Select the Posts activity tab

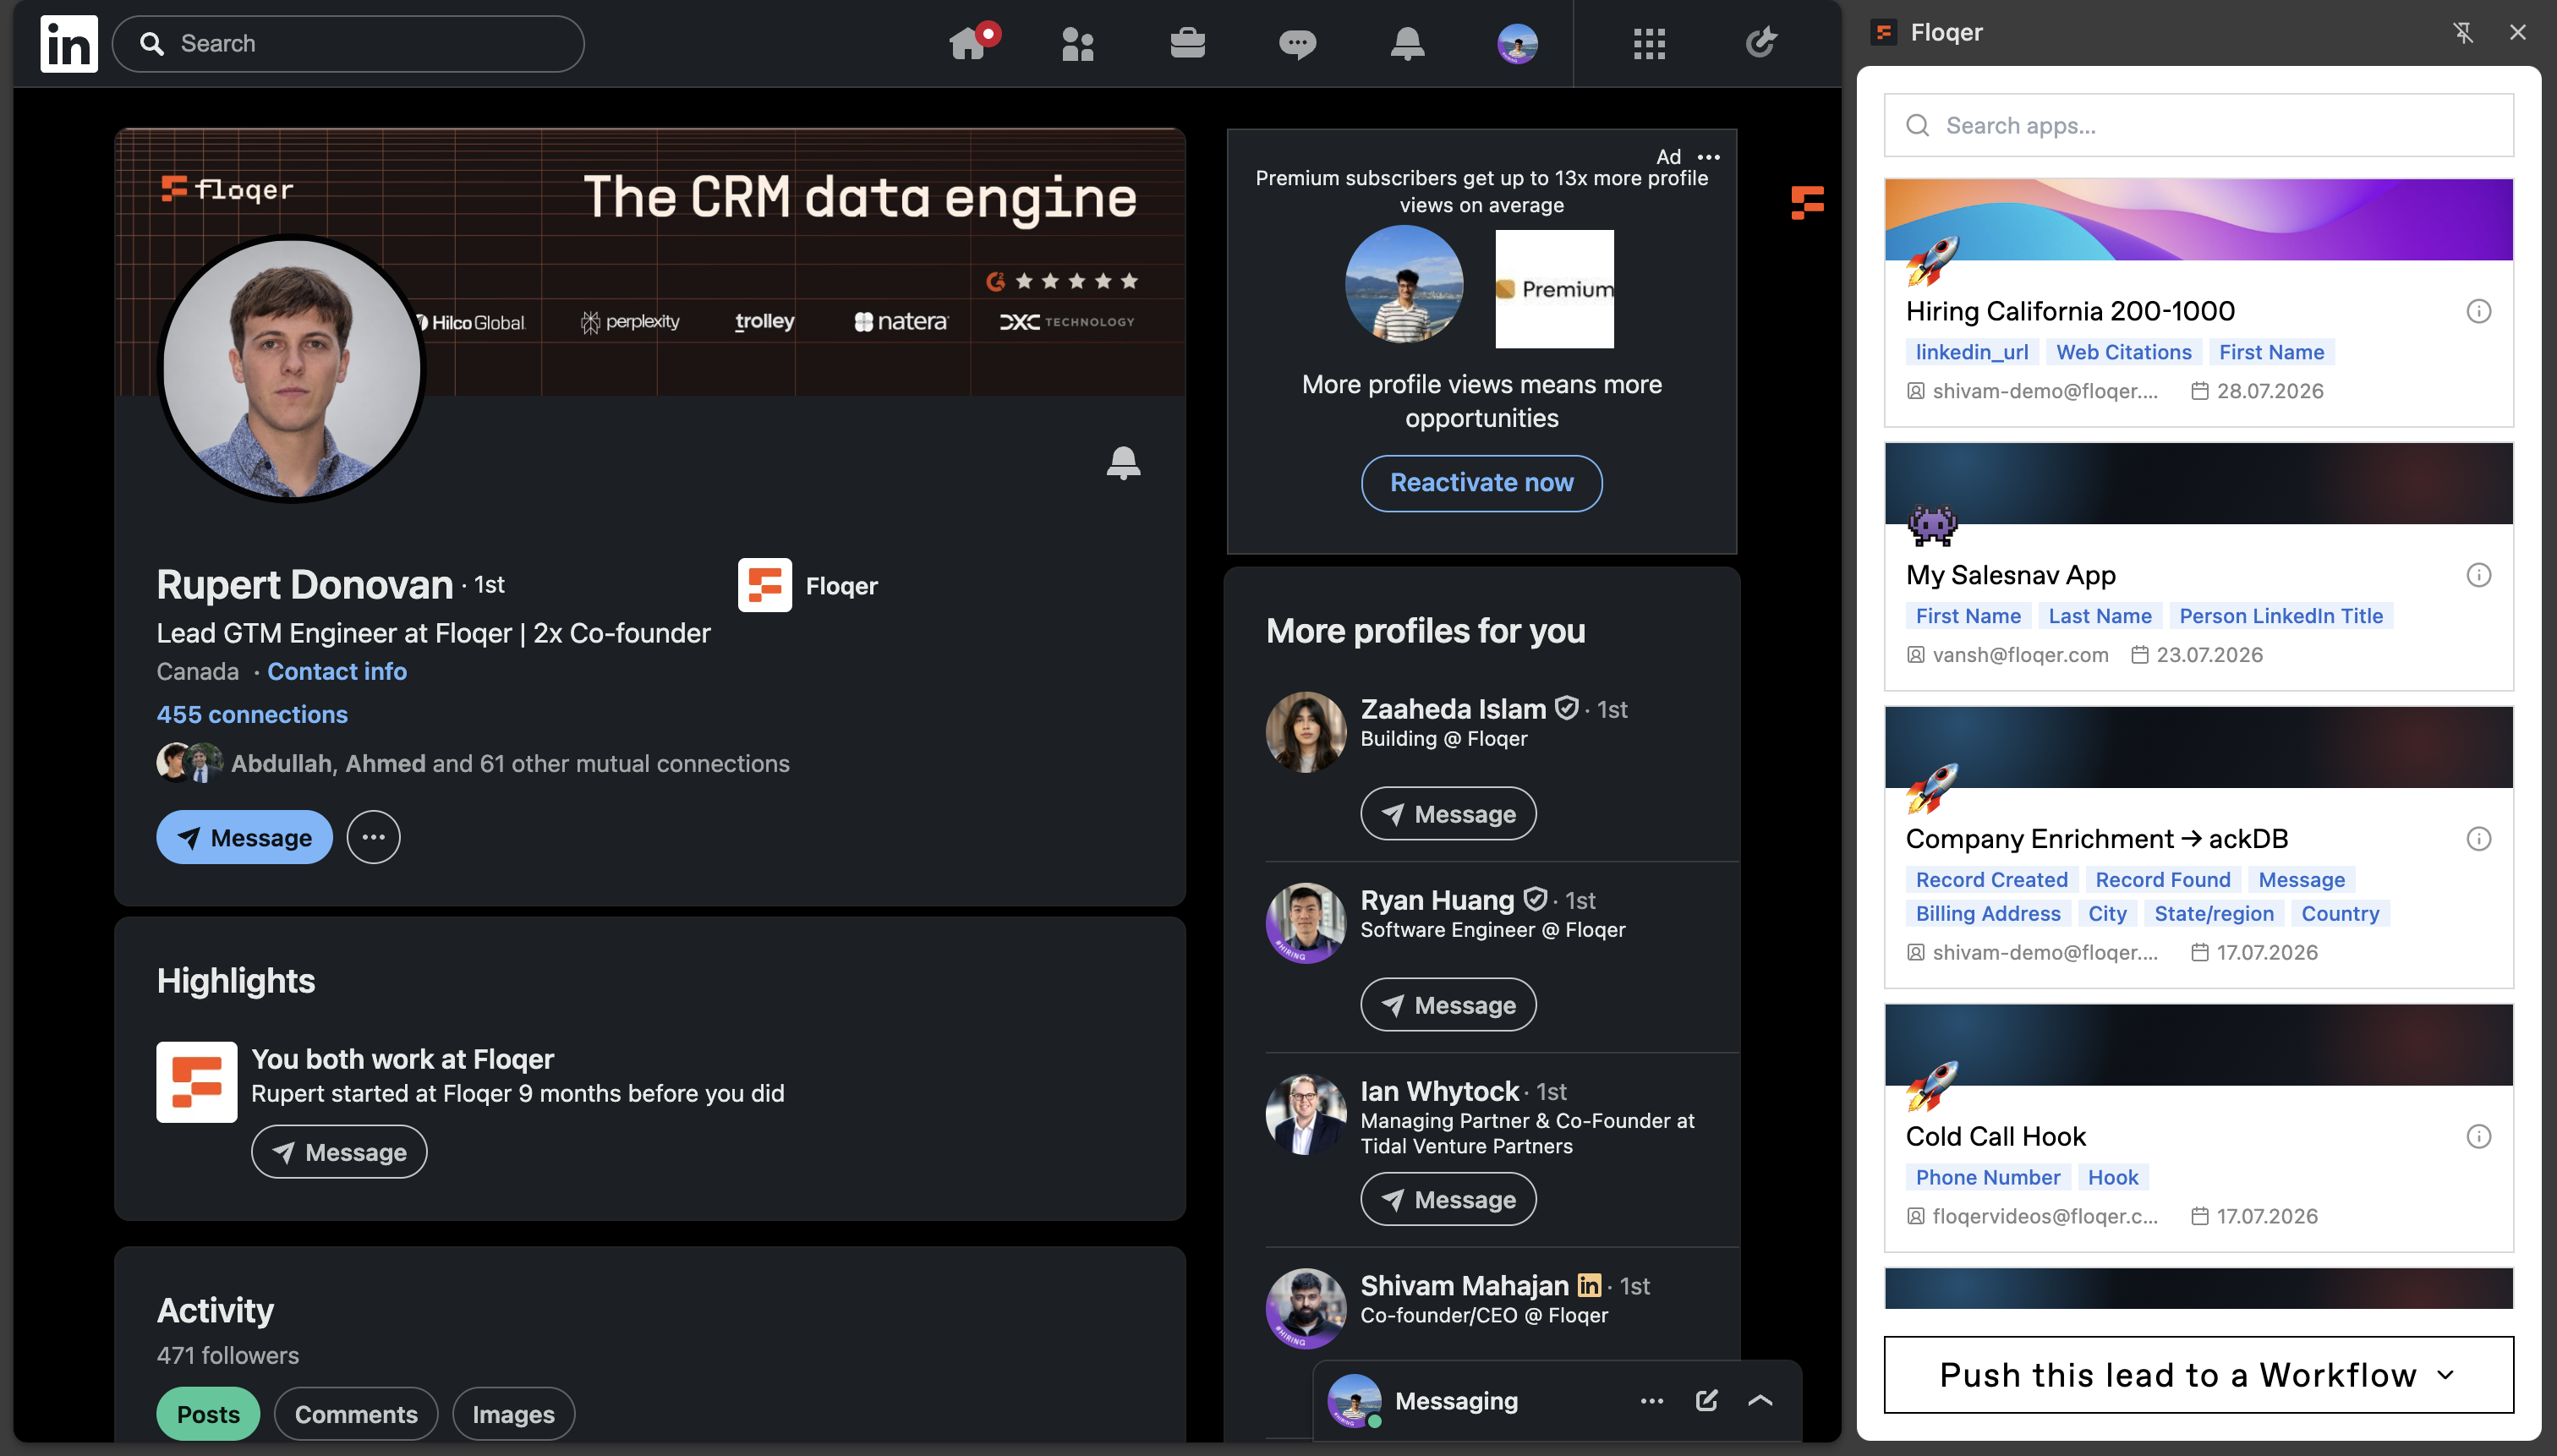208,1414
